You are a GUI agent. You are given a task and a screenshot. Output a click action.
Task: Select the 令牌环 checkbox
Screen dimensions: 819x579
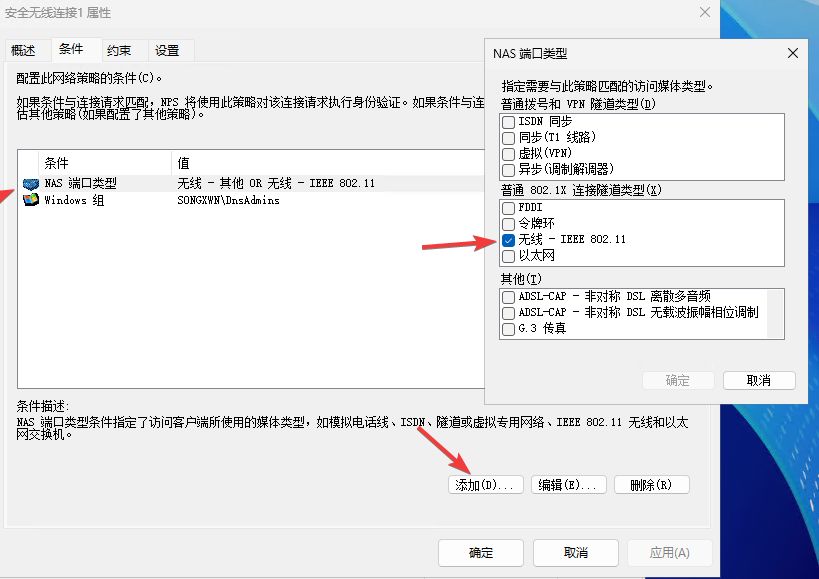pos(509,224)
